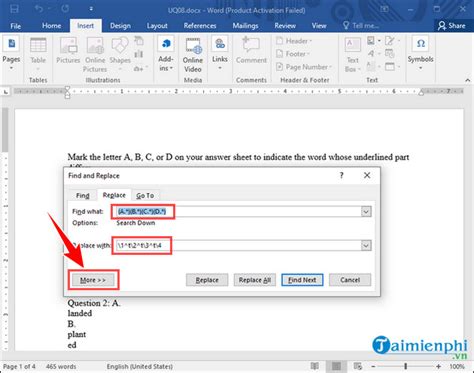
Task: Open the Review ribbon tab
Action: (285, 26)
